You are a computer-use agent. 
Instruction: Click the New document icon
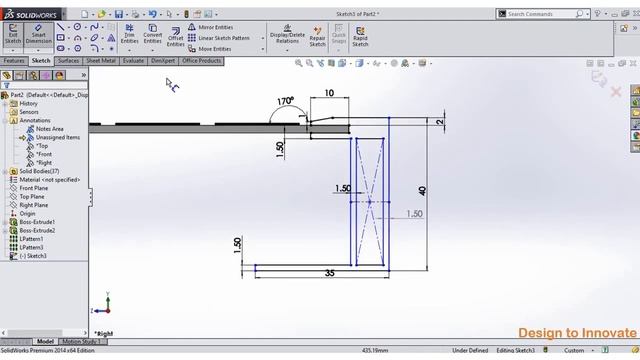pos(84,14)
